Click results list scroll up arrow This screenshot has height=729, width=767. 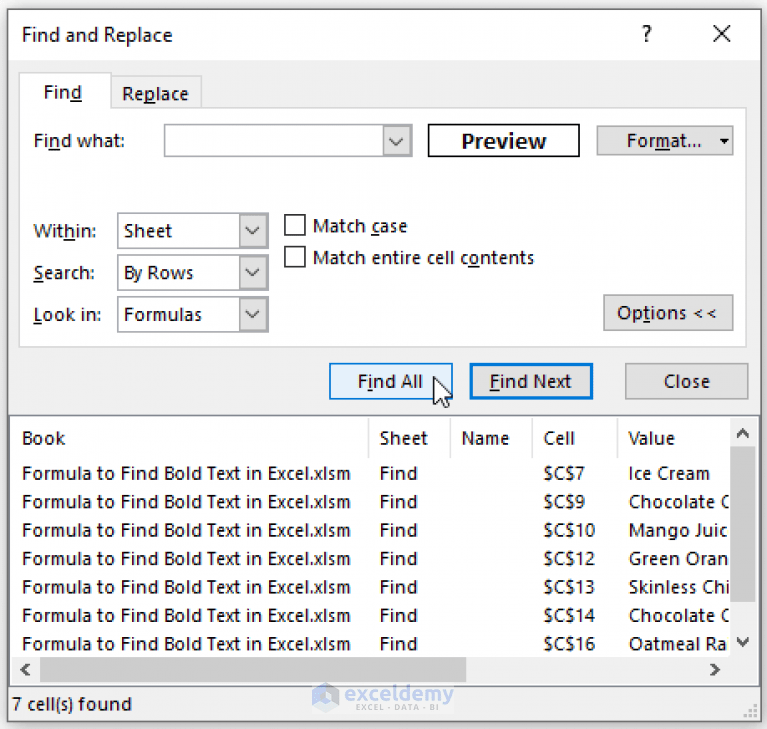(743, 433)
